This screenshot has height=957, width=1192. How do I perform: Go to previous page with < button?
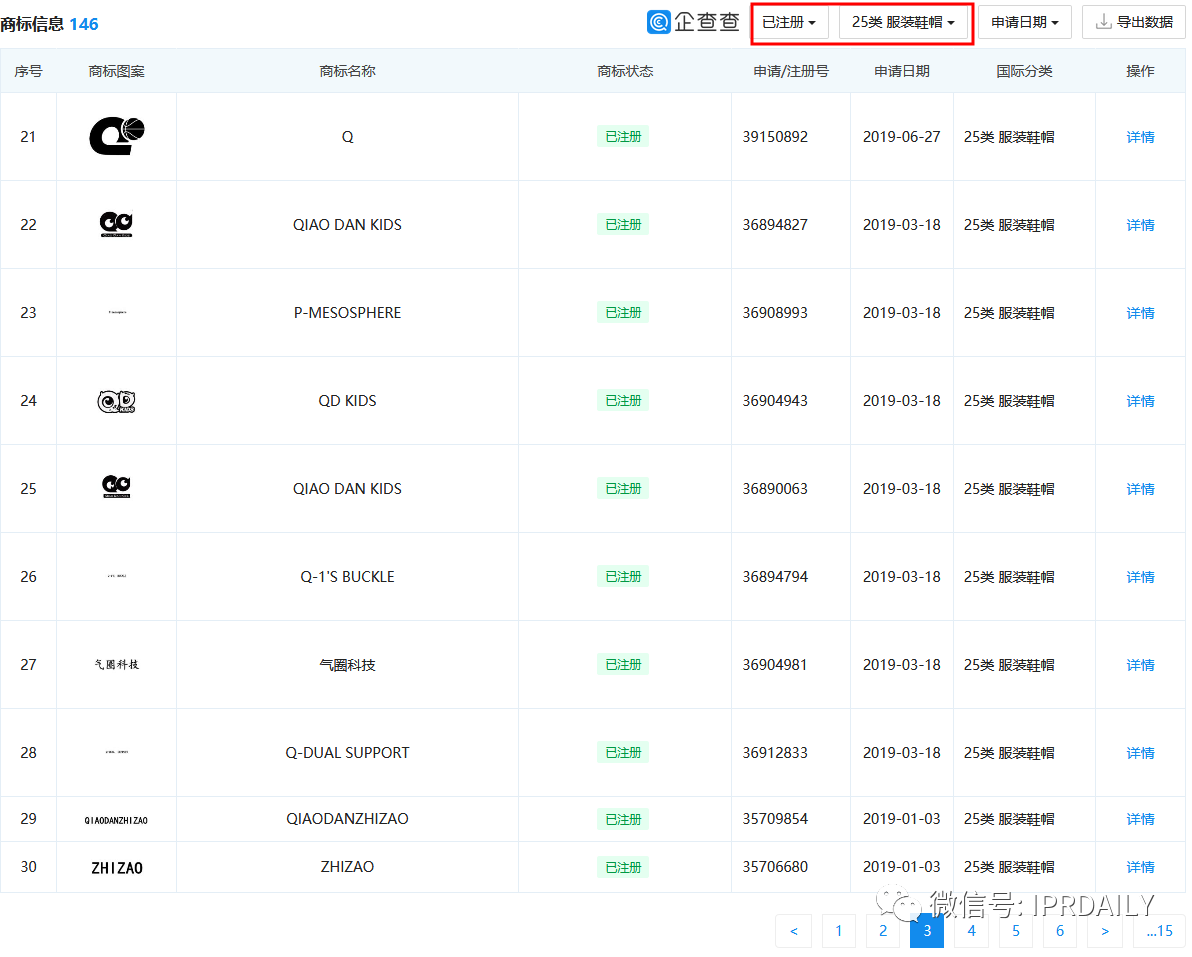(794, 930)
